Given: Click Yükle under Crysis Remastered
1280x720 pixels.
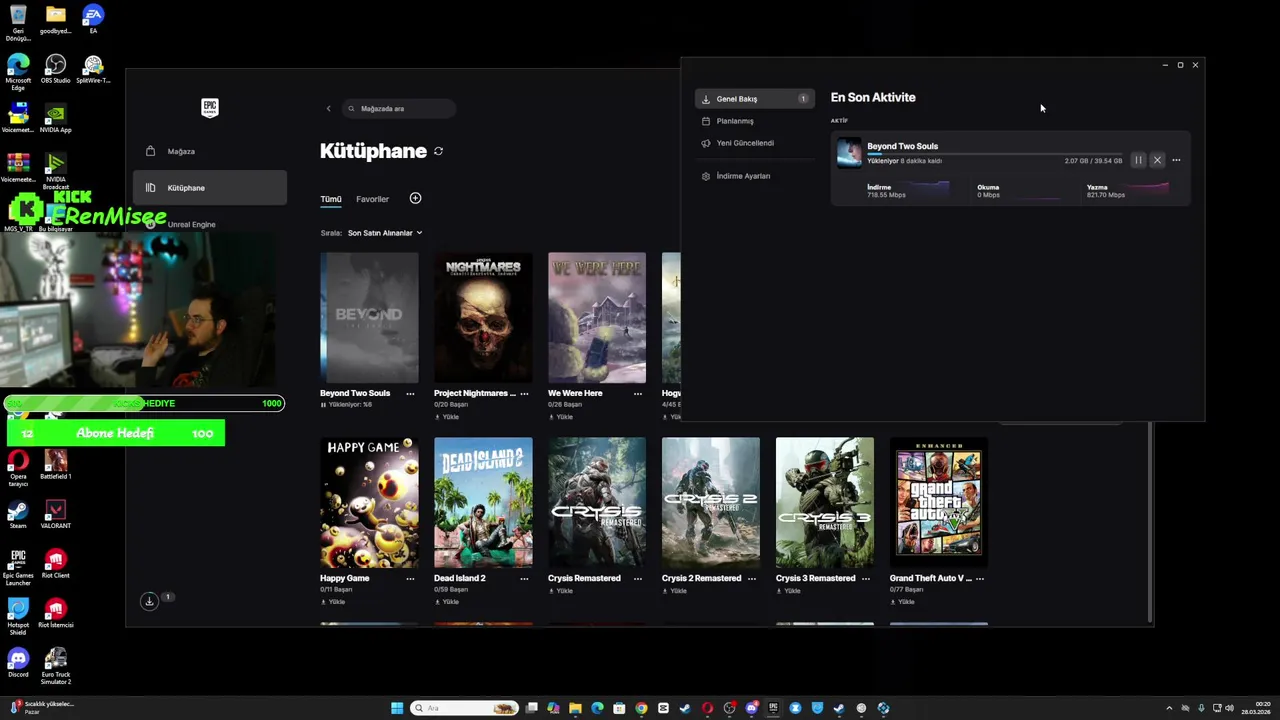Looking at the screenshot, I should 560,591.
